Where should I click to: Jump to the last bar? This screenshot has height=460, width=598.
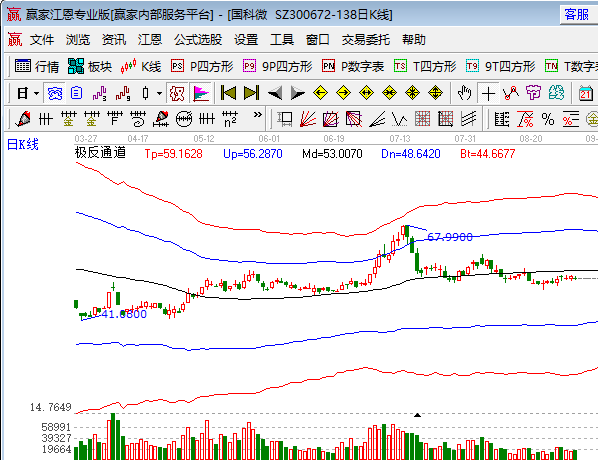[252, 93]
